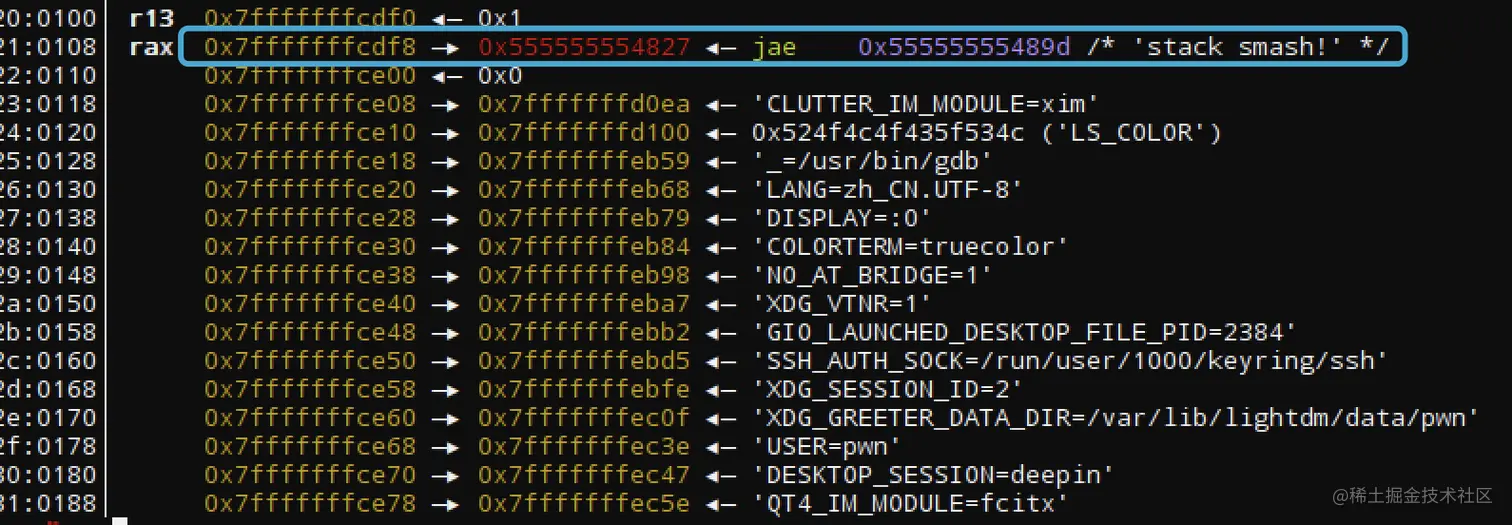The image size is (1512, 525).
Task: Select pointer value 0x7fffffffec3e
Action: click(584, 446)
